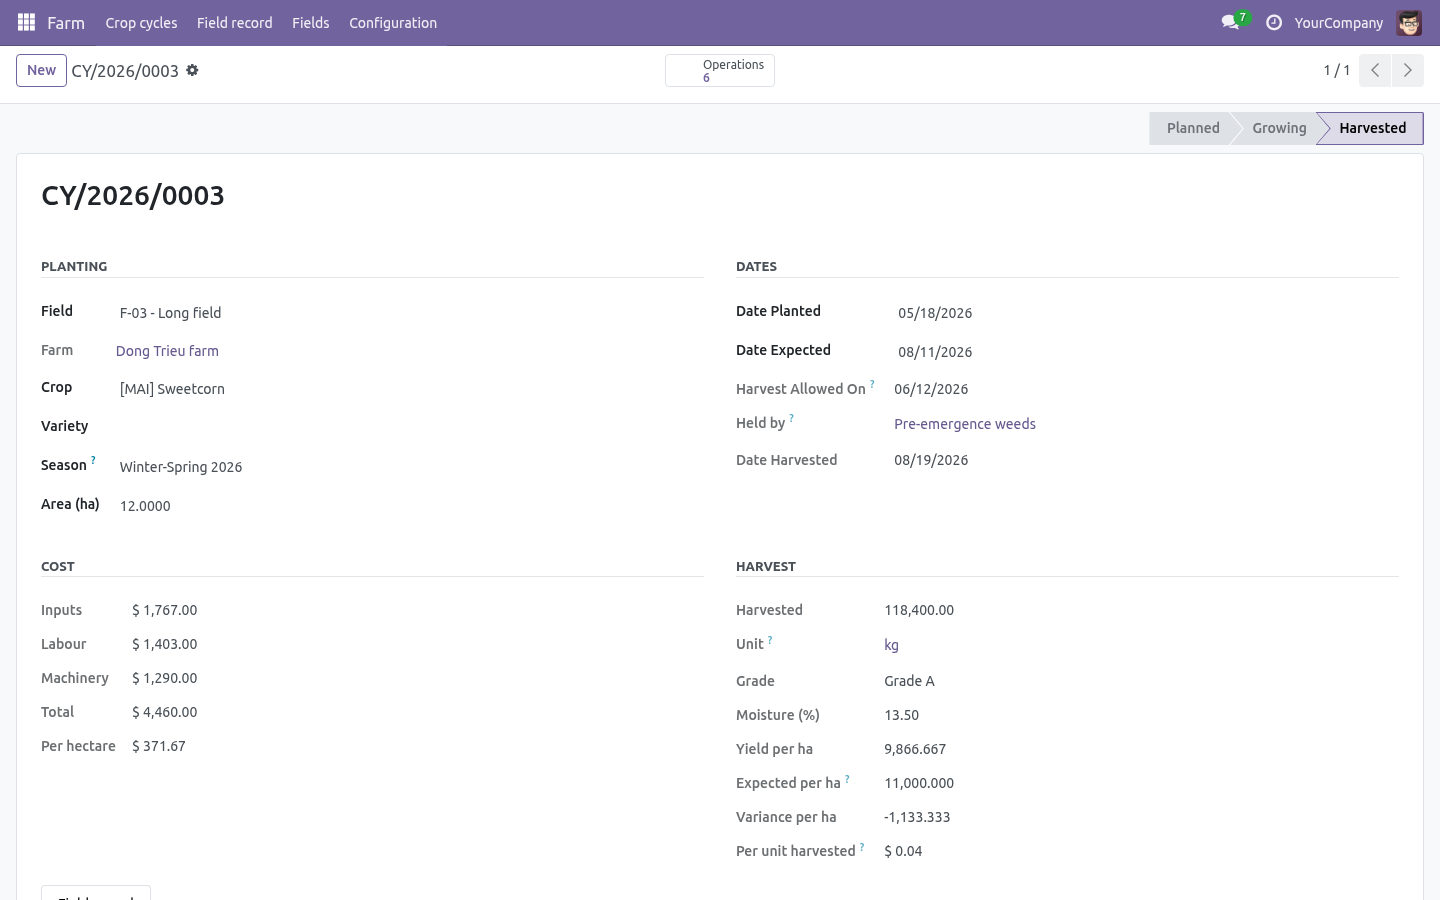Open the Fields menu
The height and width of the screenshot is (900, 1440).
coord(310,22)
